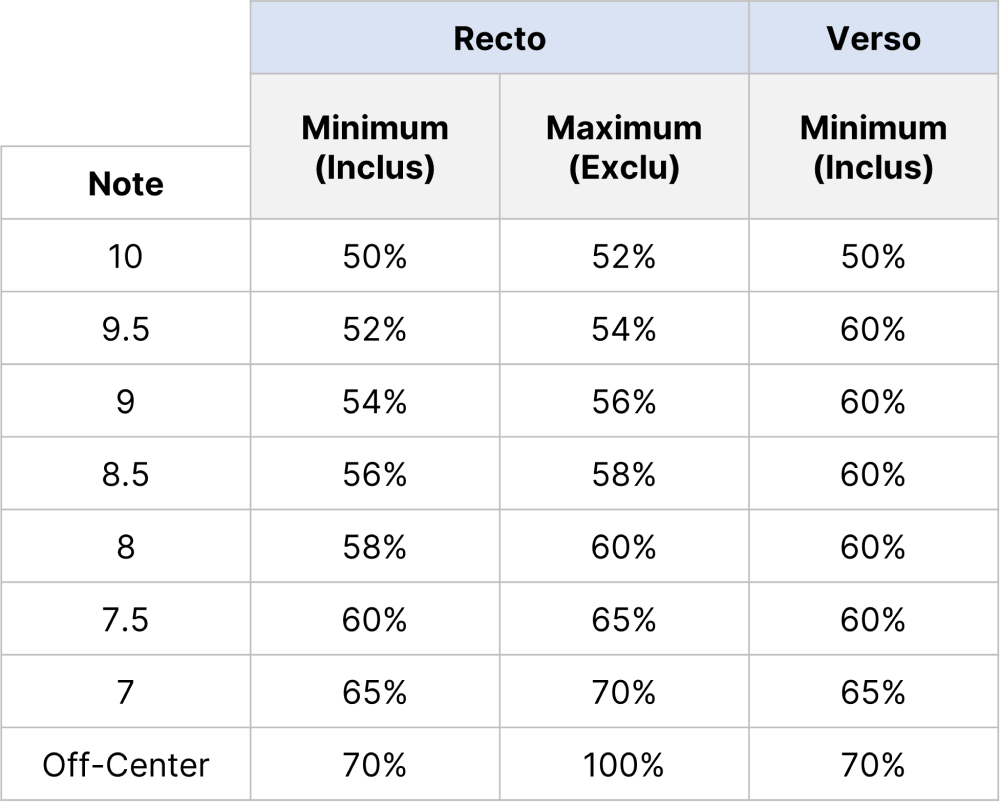
Task: Click the 9.5 note cell
Action: tap(125, 329)
